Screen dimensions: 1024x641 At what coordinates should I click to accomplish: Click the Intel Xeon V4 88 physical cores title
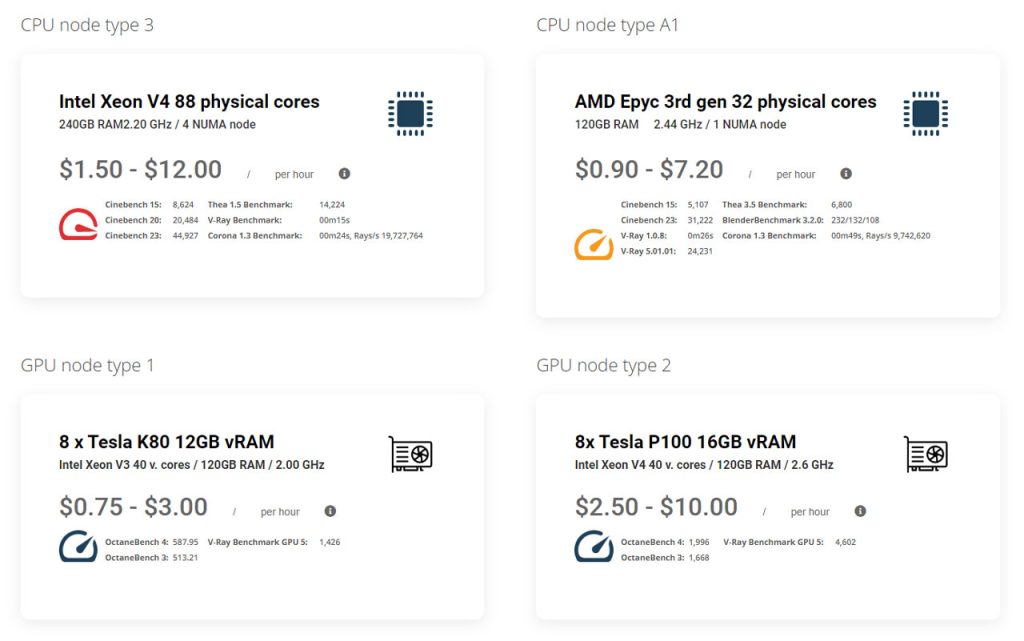[x=188, y=101]
